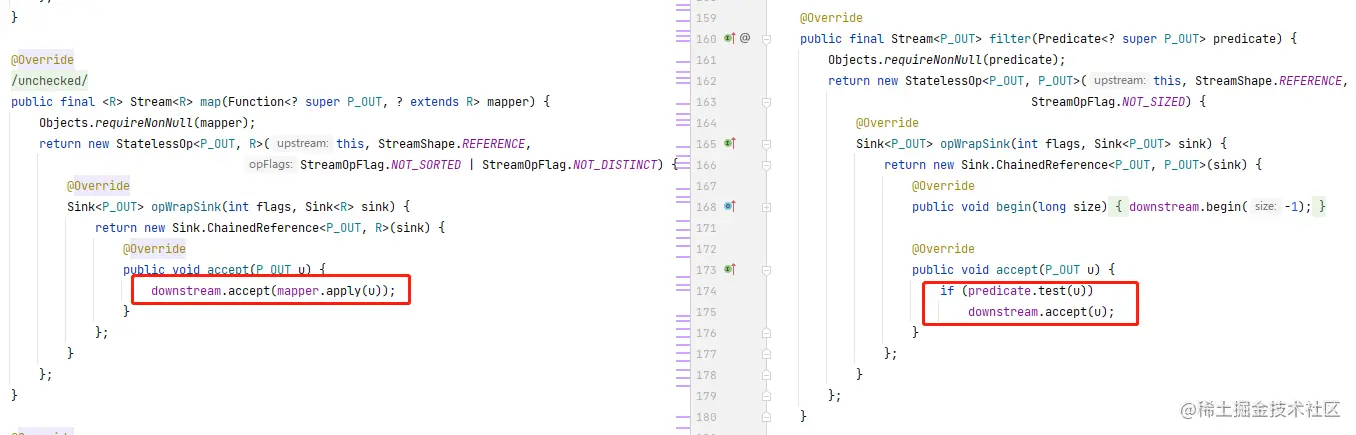Viewport: 1356px width, 435px height.
Task: Click line number 167
Action: pos(706,186)
